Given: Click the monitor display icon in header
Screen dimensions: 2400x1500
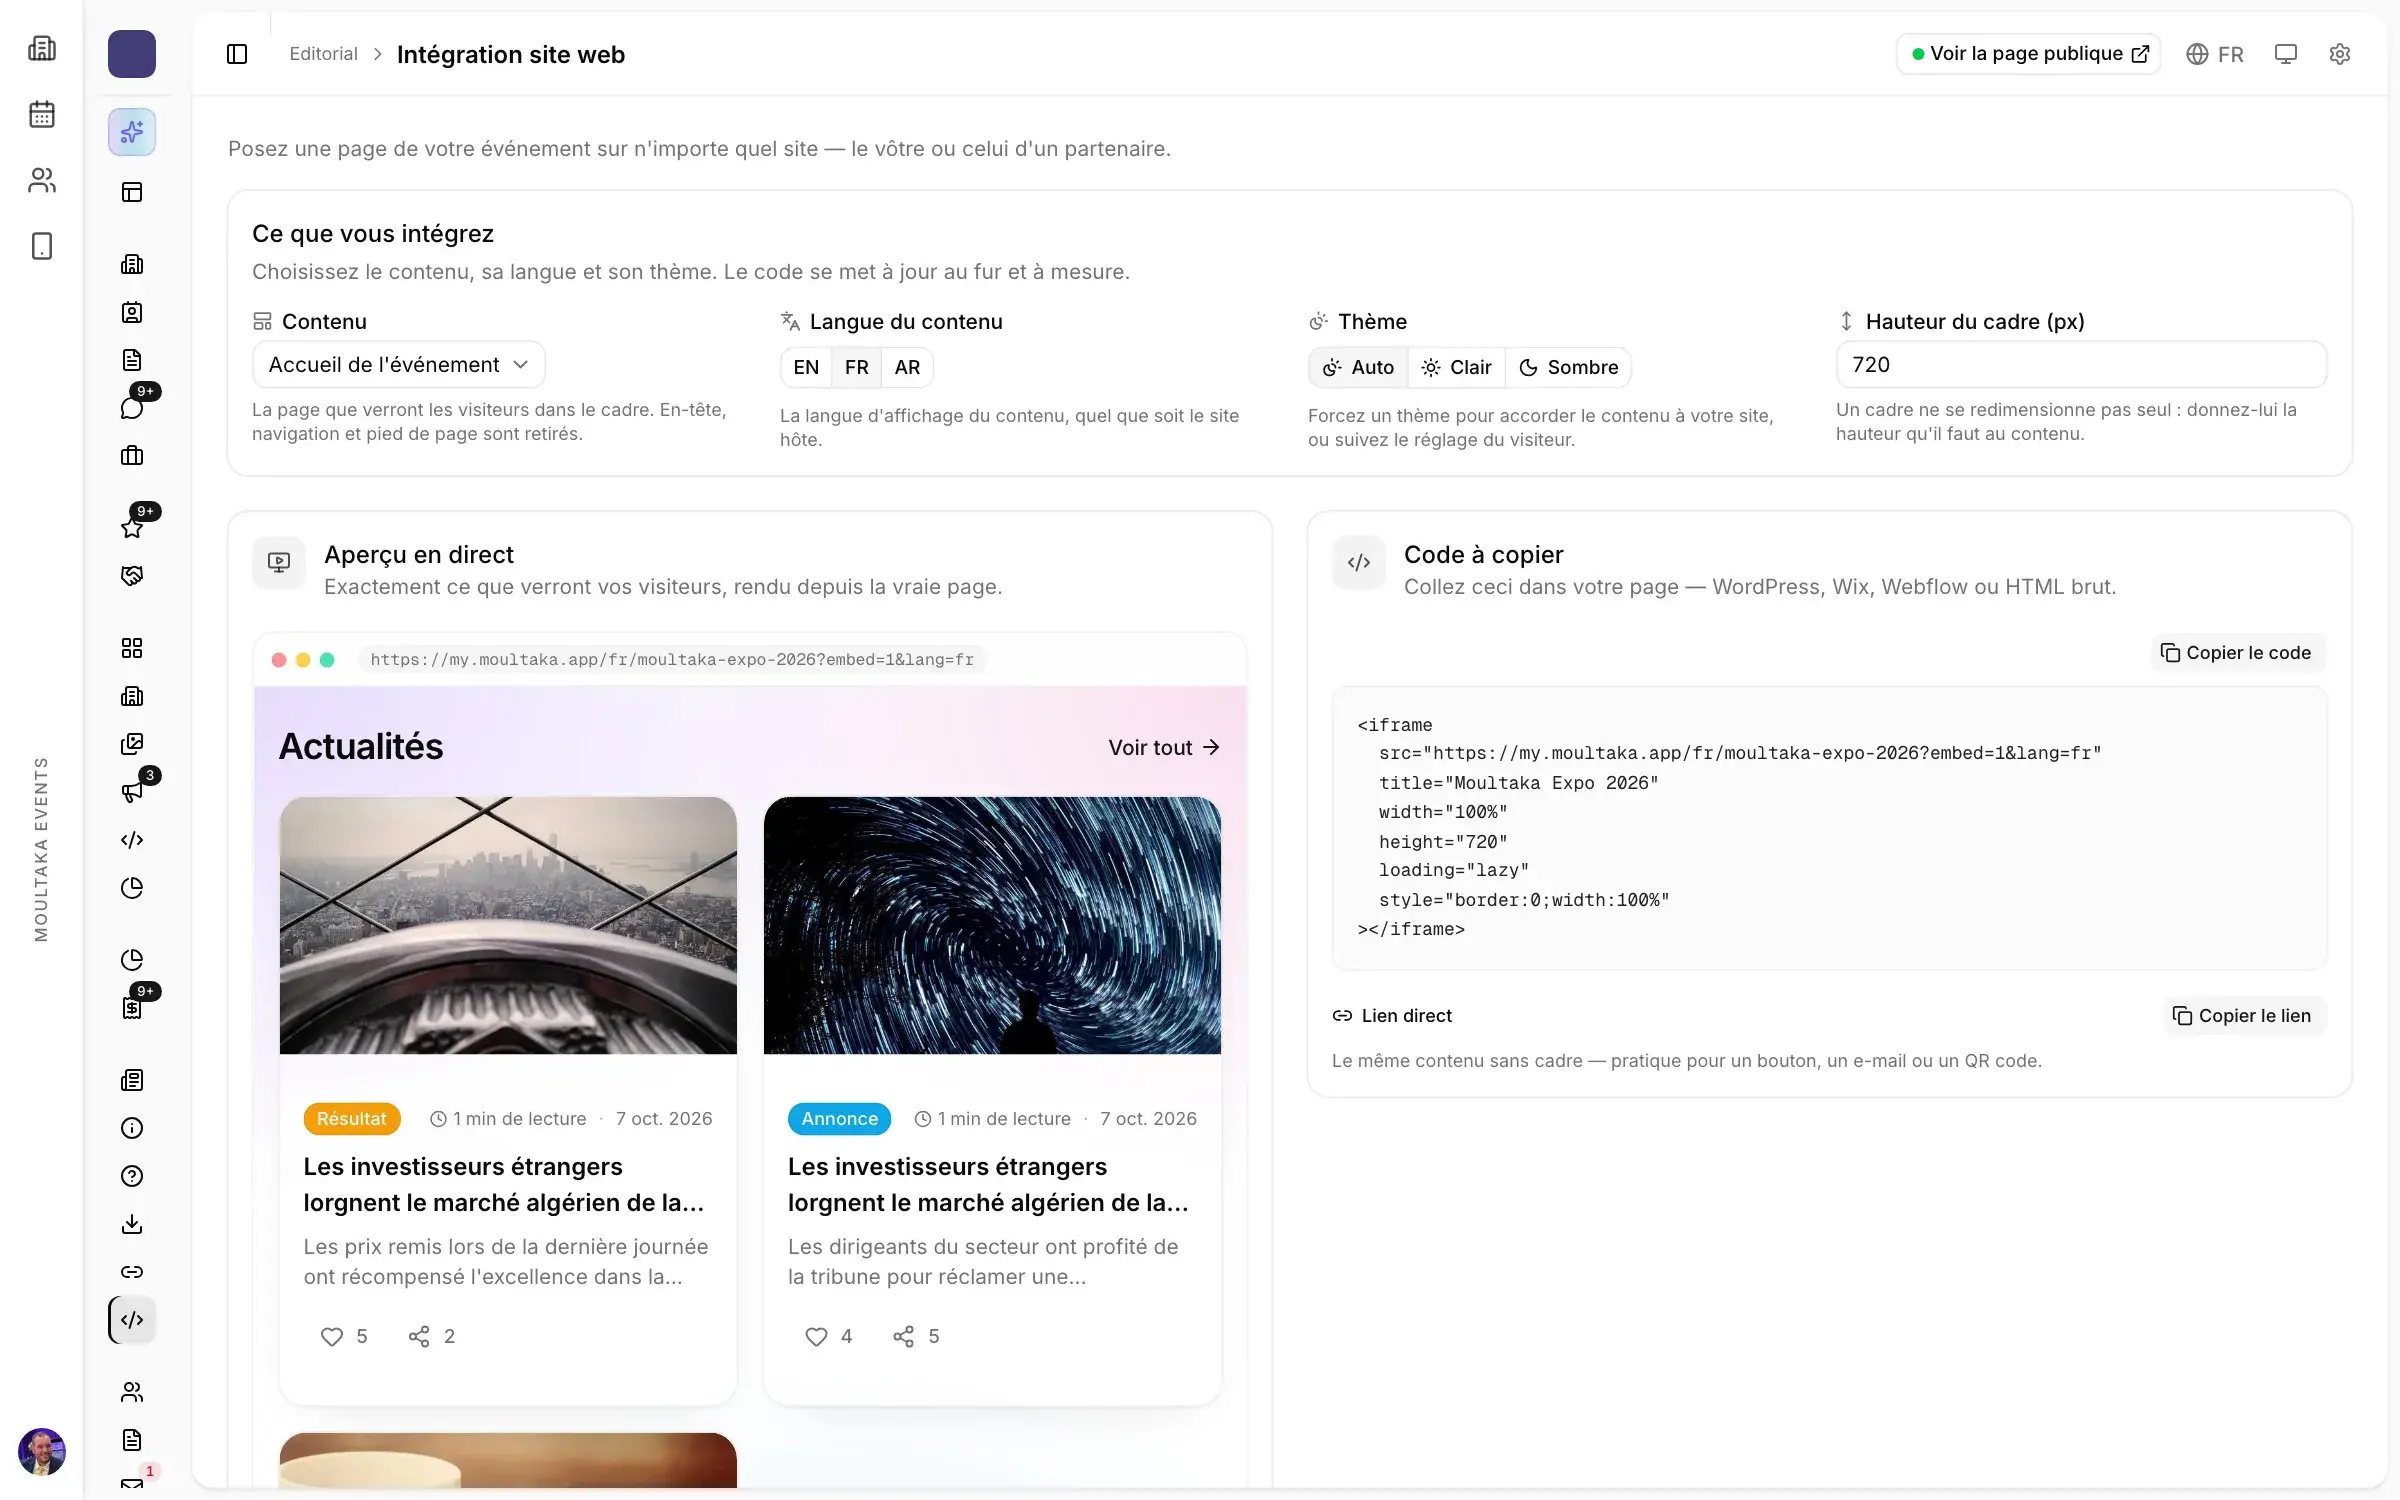Looking at the screenshot, I should point(2285,54).
